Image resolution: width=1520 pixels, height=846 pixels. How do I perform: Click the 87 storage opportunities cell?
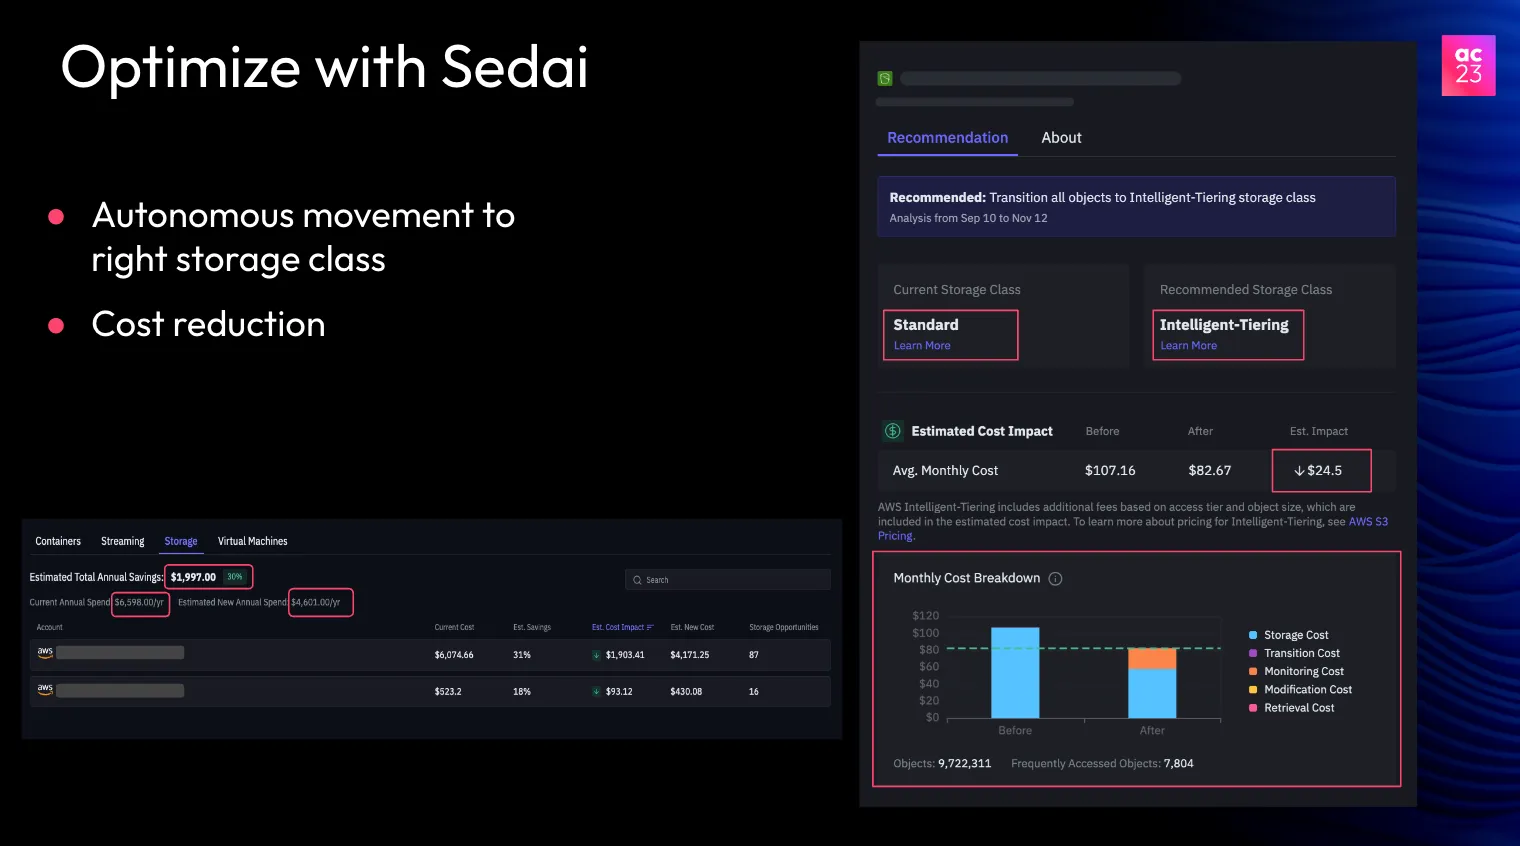tap(754, 655)
